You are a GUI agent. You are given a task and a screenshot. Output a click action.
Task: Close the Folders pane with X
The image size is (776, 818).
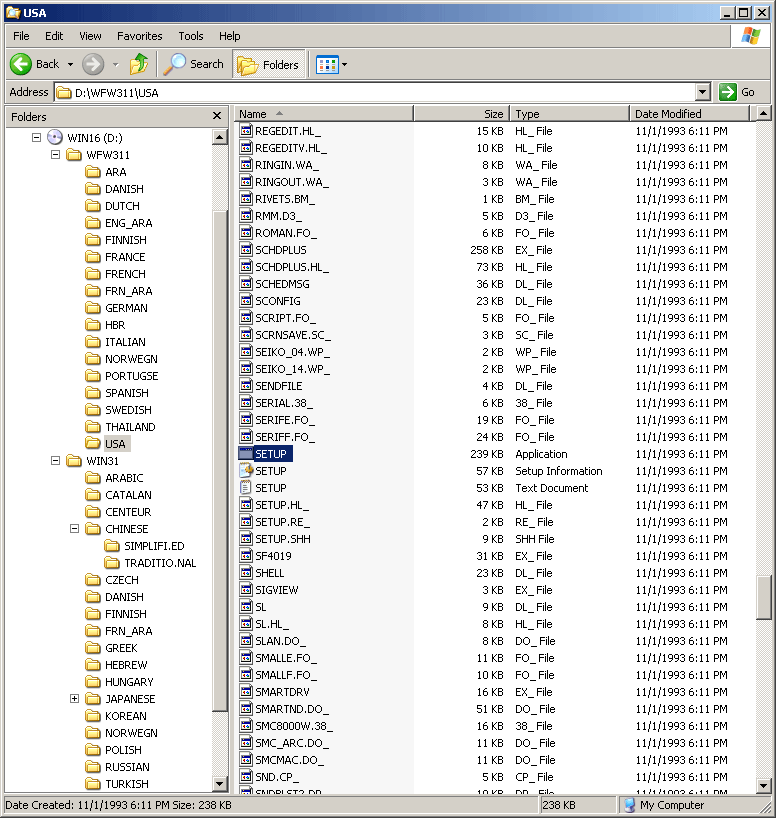click(217, 116)
